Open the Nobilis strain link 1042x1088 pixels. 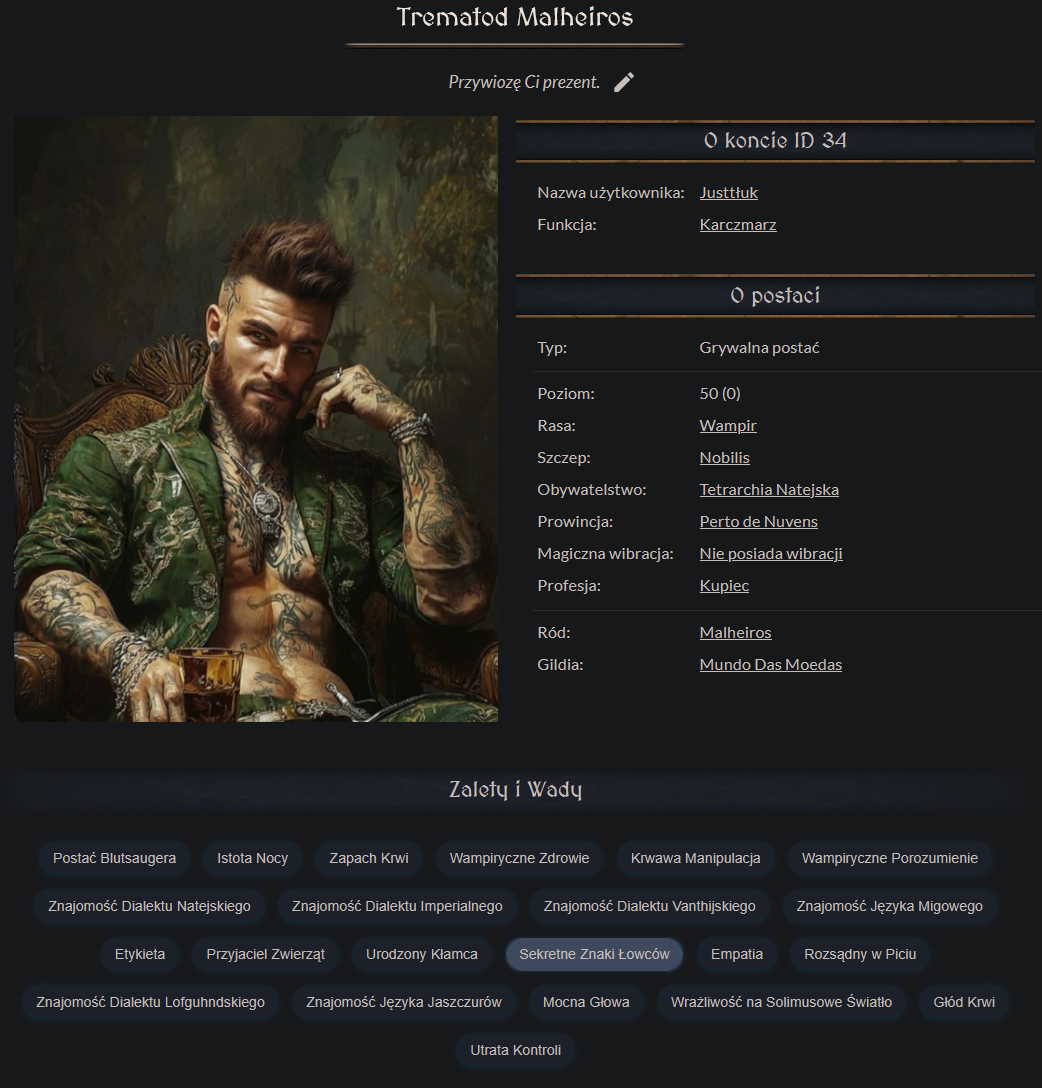(724, 457)
